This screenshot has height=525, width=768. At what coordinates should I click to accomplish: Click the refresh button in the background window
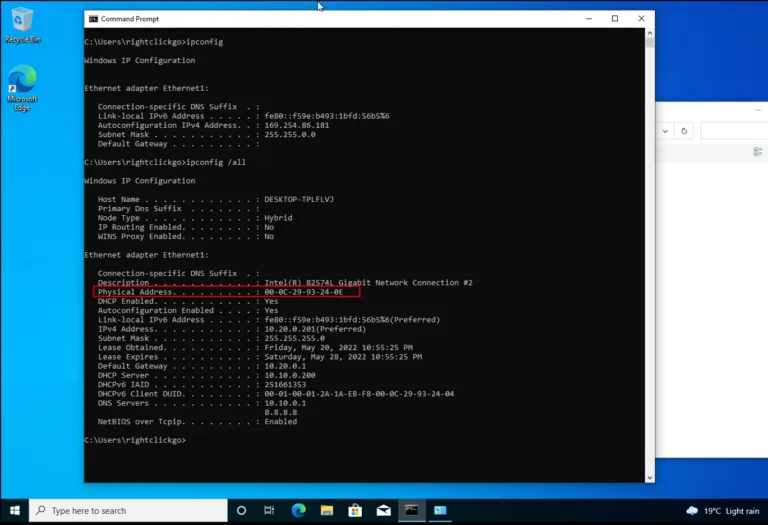coord(684,131)
